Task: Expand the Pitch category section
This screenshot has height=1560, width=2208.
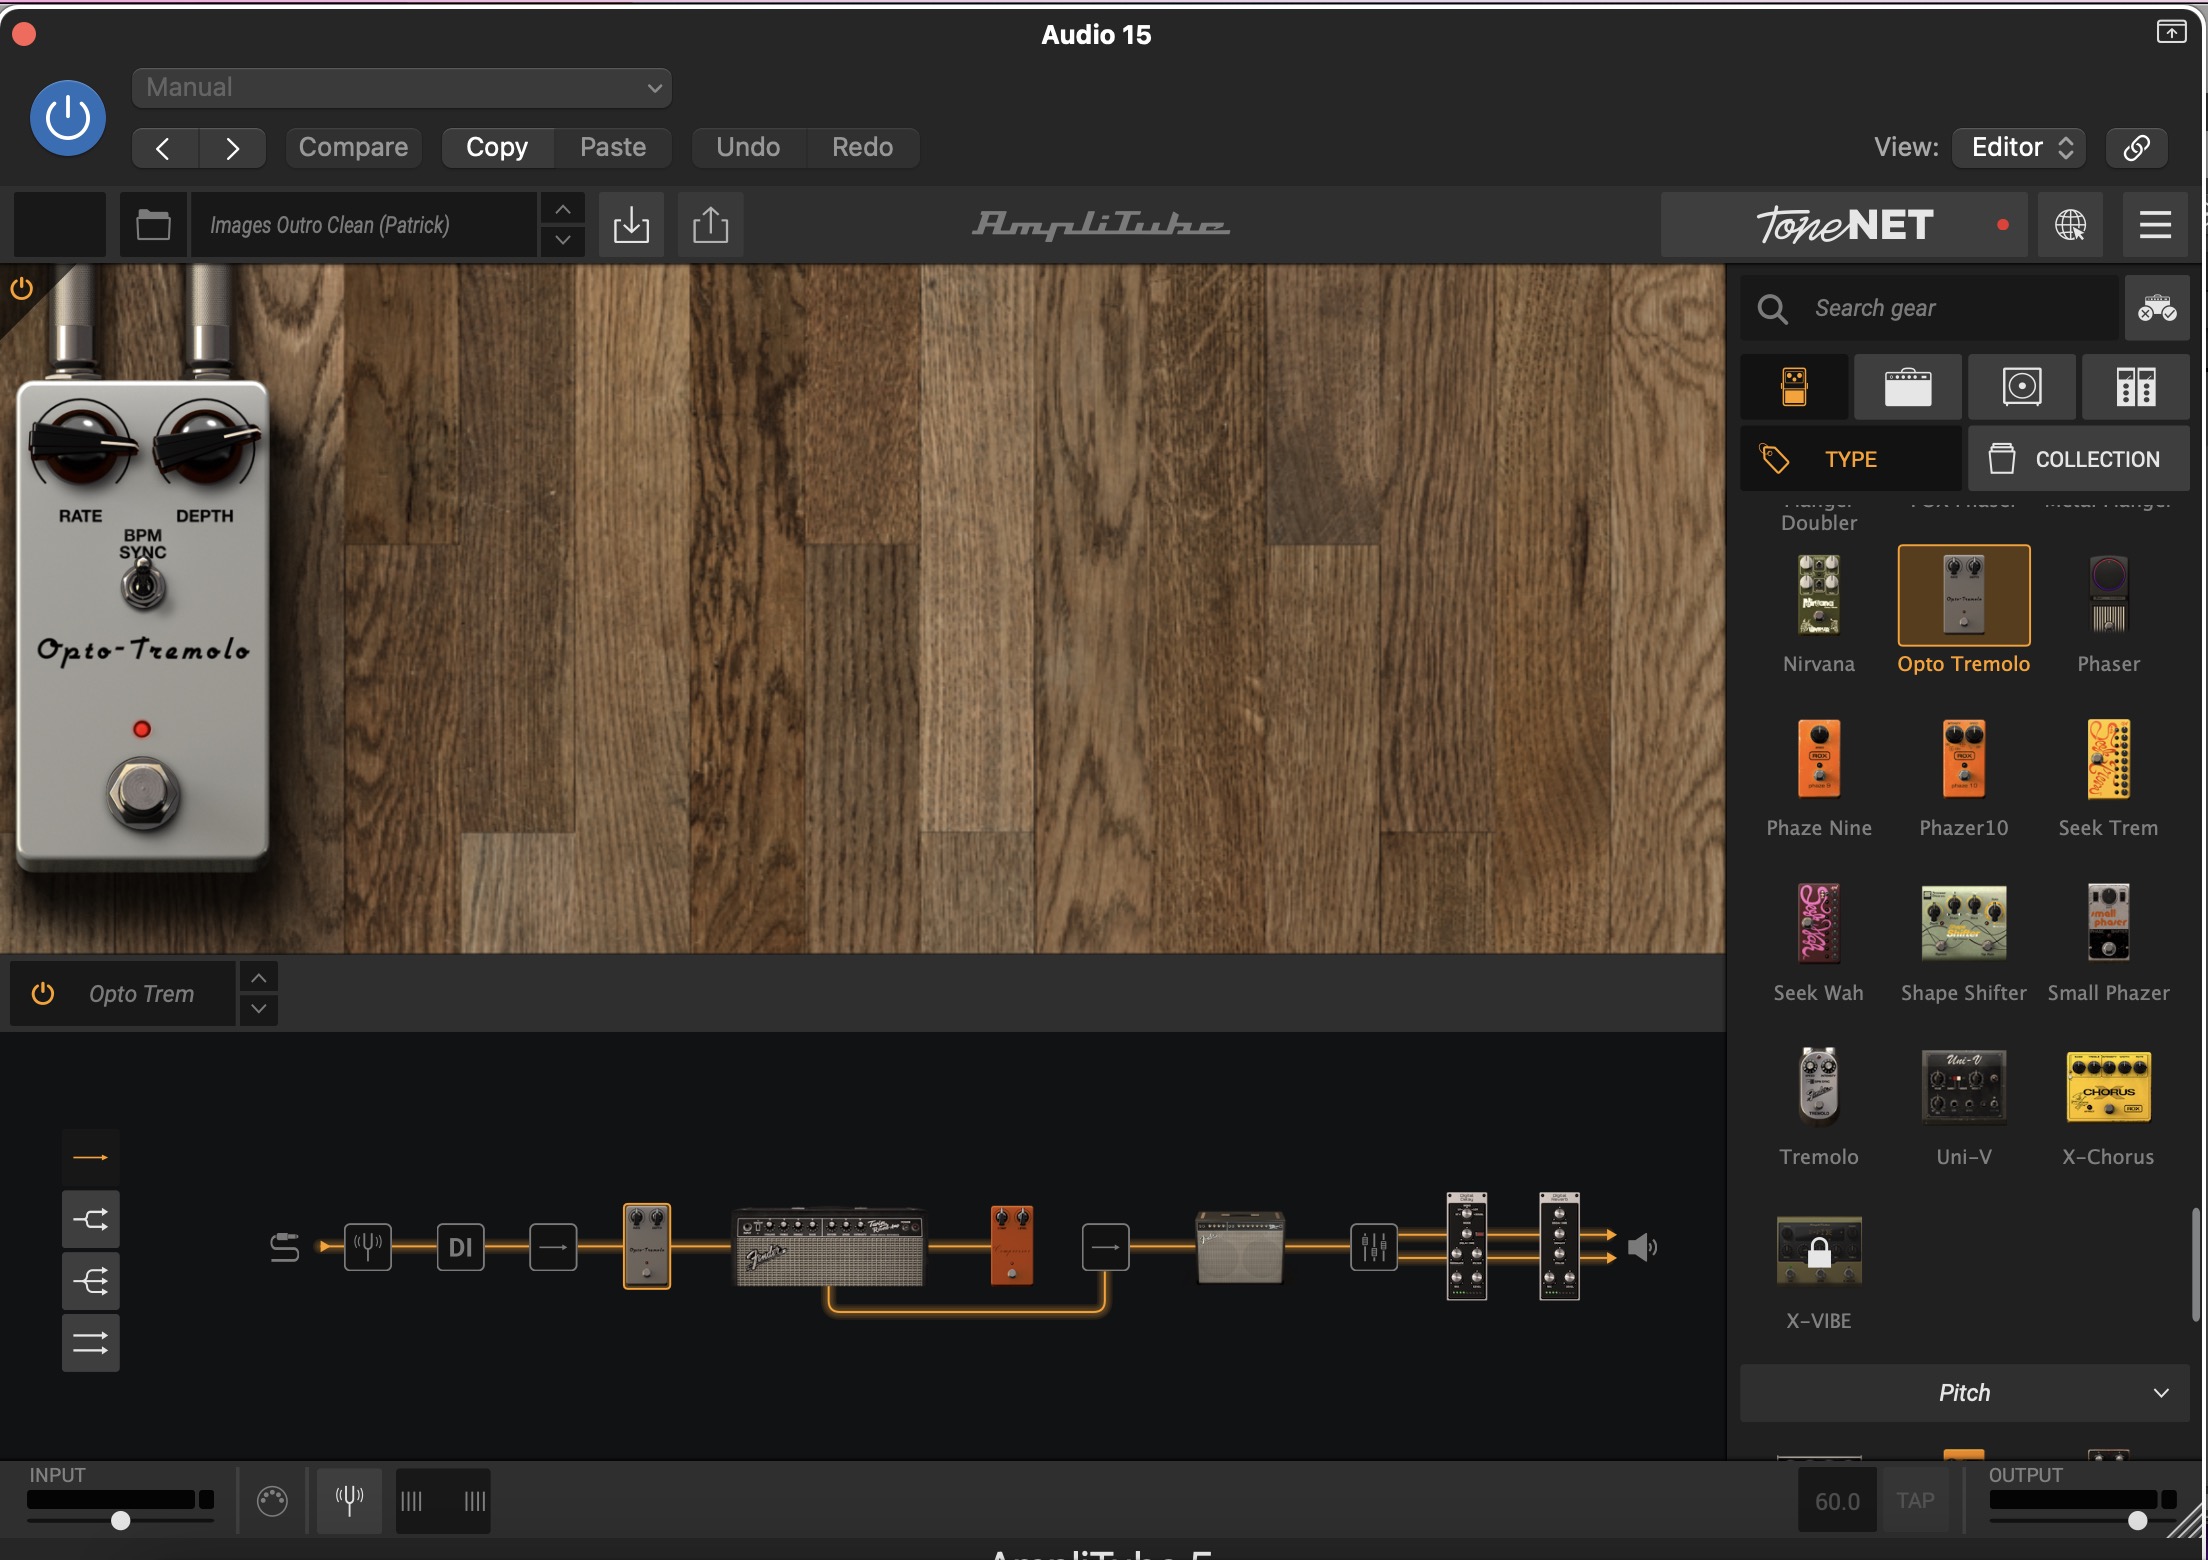Action: click(1965, 1393)
